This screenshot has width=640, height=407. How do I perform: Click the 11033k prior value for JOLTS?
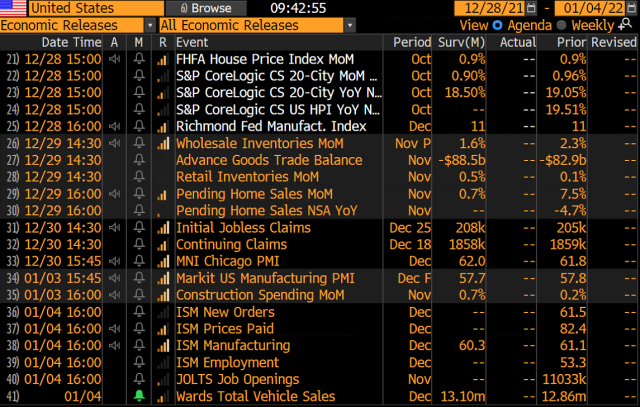(564, 379)
